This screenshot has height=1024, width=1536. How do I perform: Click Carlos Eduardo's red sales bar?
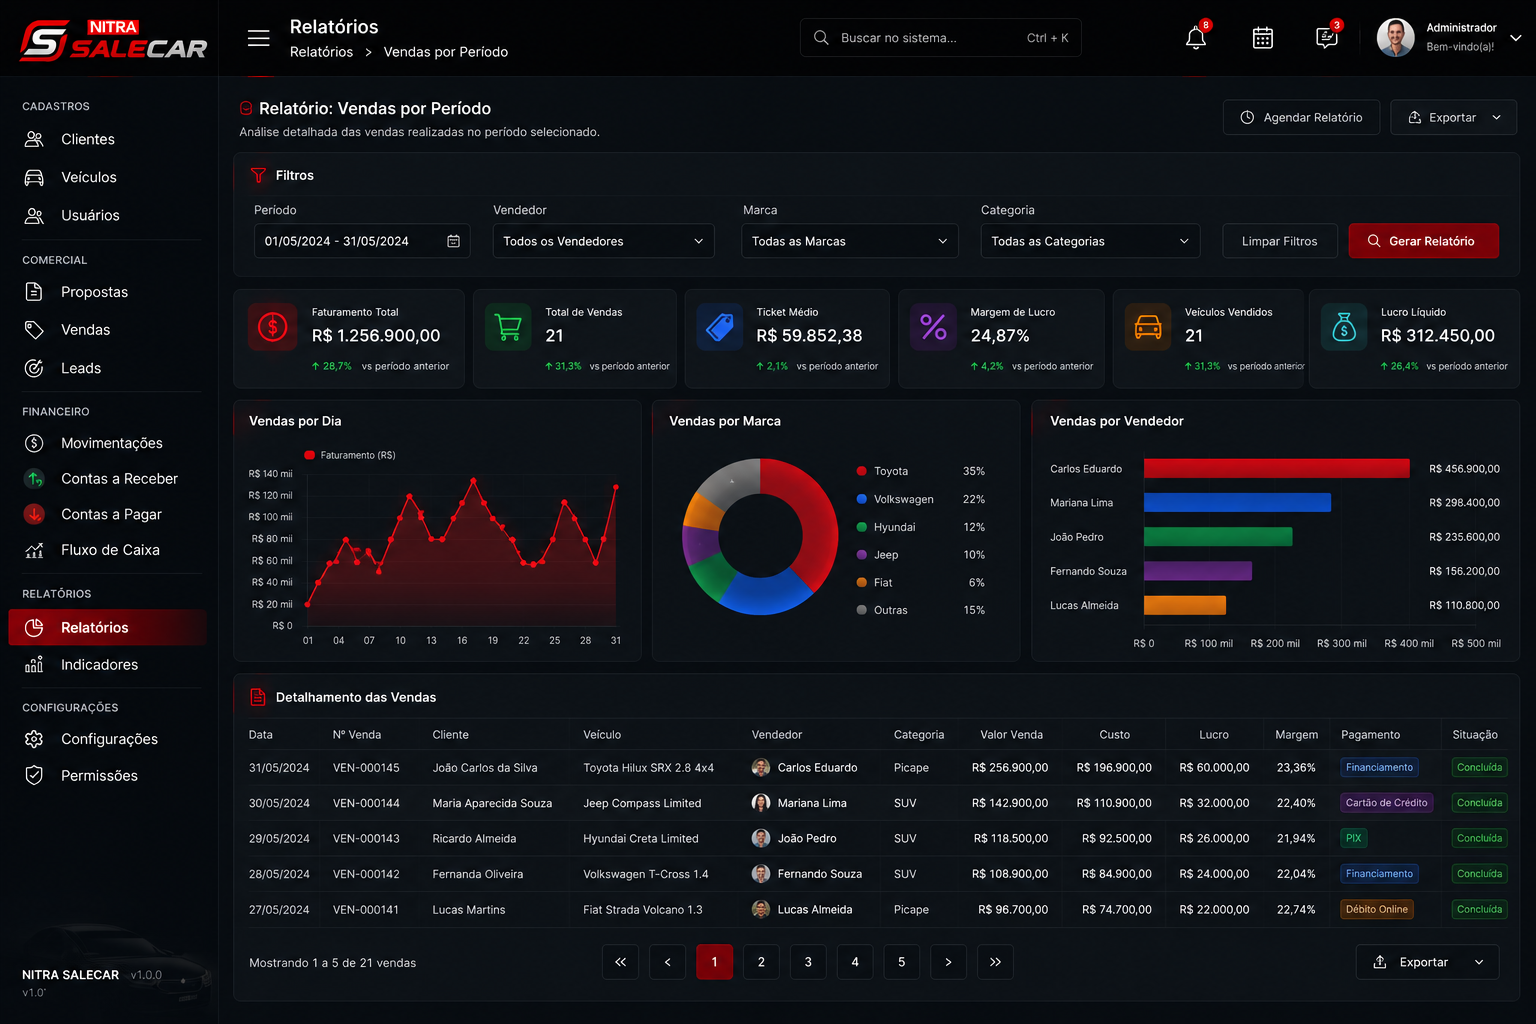coord(1276,468)
